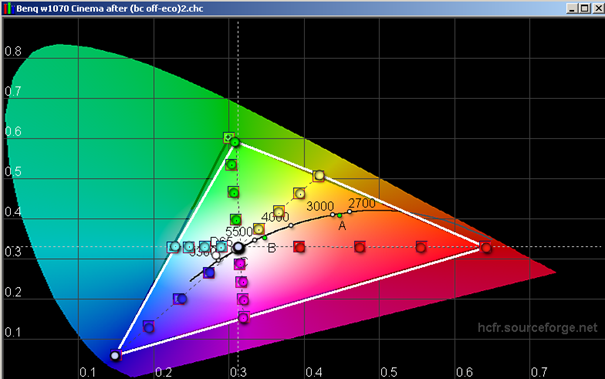Click the white reference point near D65
The width and height of the screenshot is (605, 379).
tap(239, 247)
